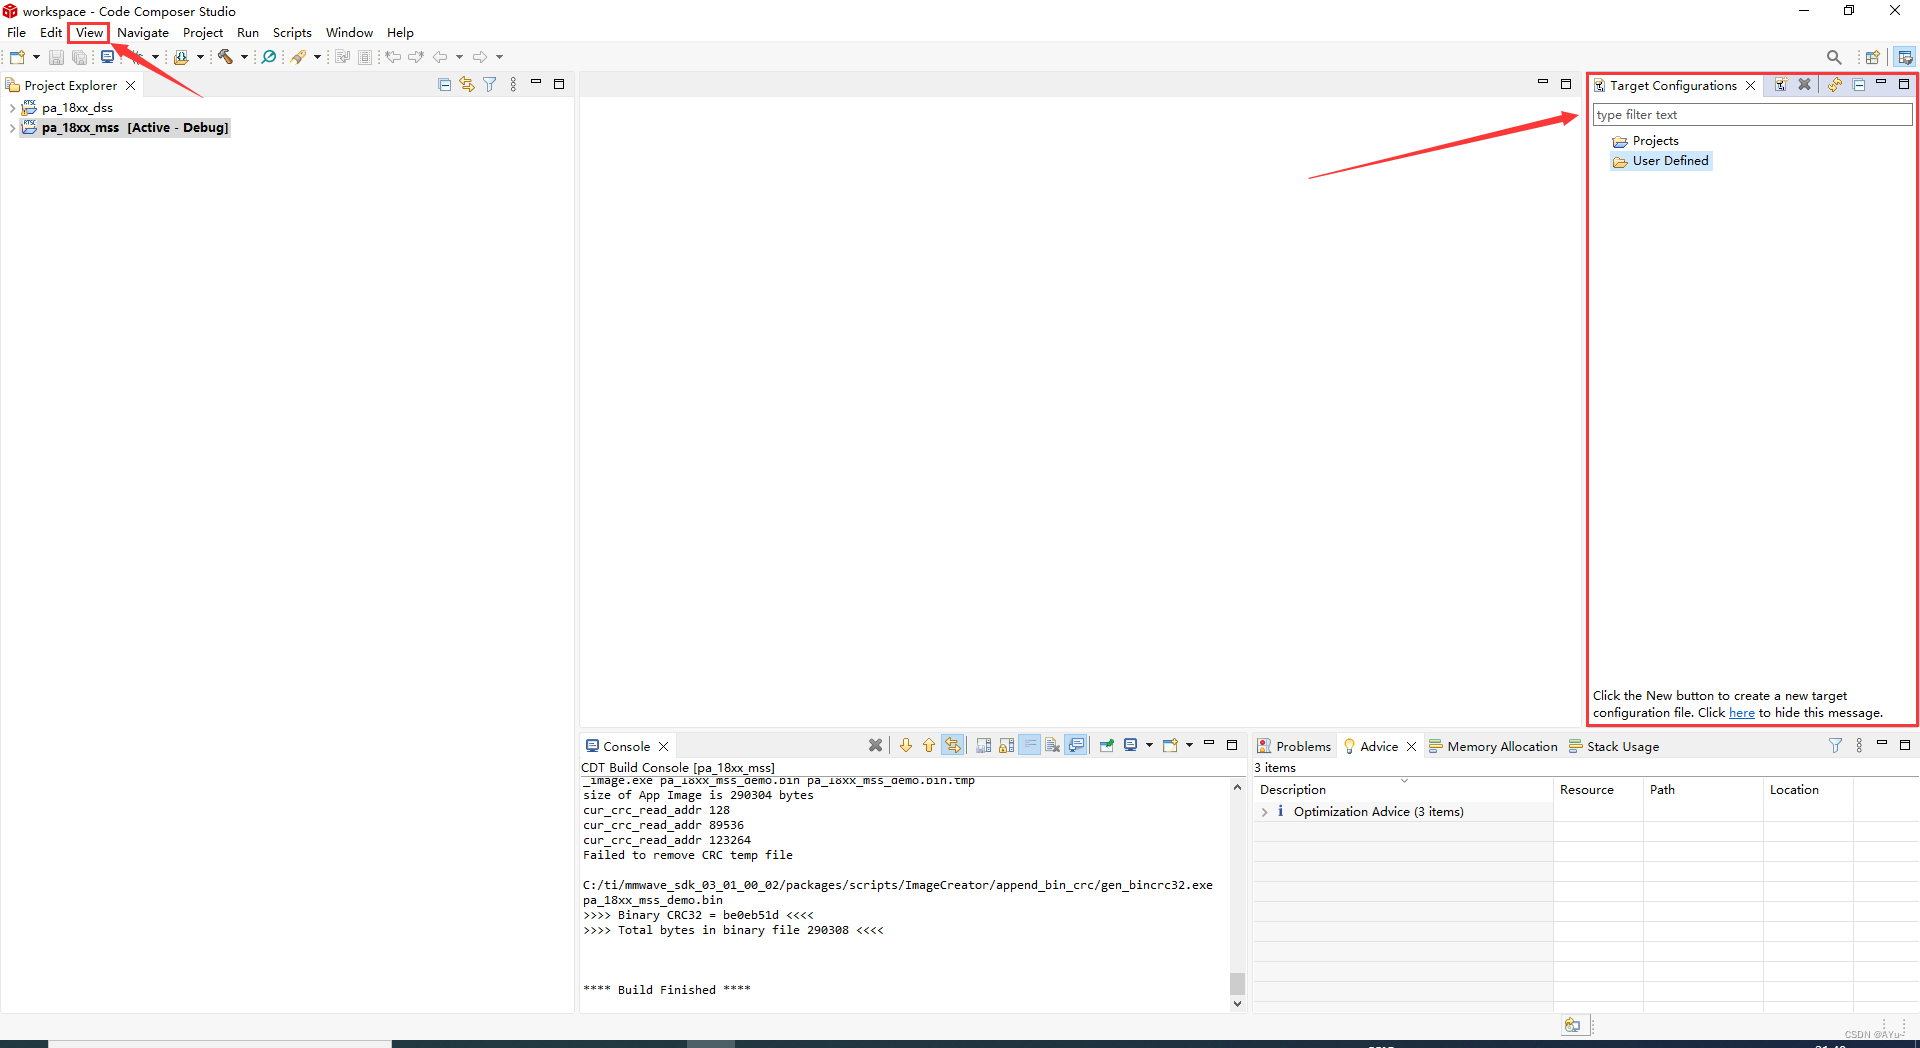Expand Optimization Advice (3 items) row
This screenshot has height=1048, width=1920.
coord(1265,812)
